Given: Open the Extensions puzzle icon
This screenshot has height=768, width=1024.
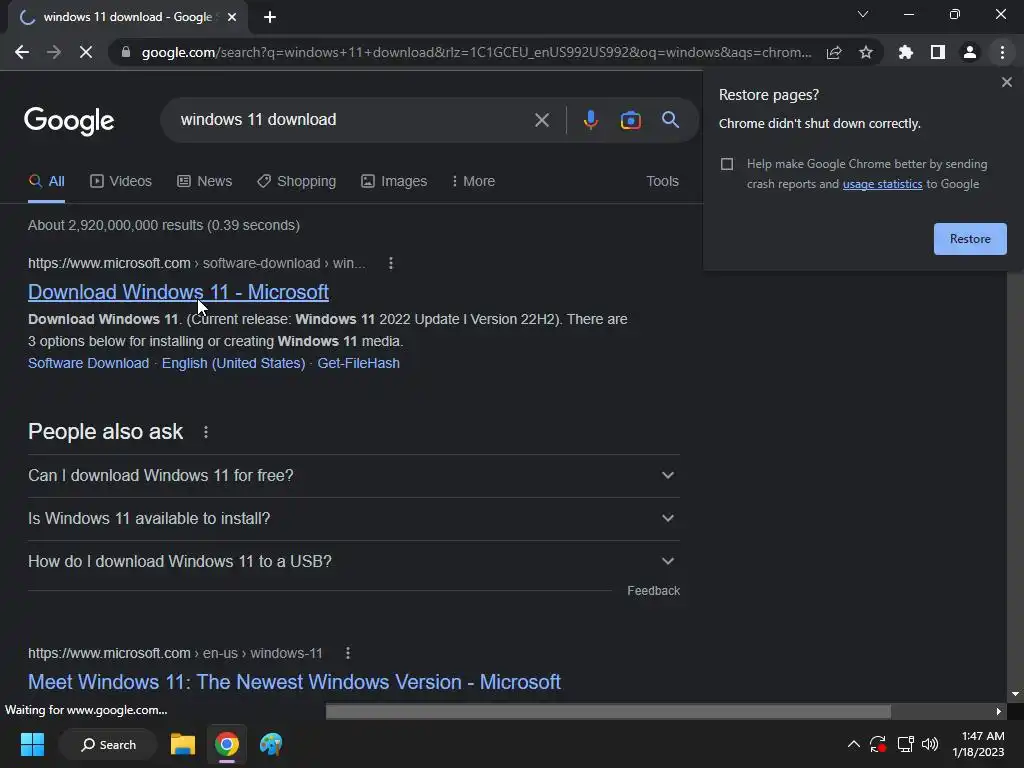Looking at the screenshot, I should pos(906,52).
